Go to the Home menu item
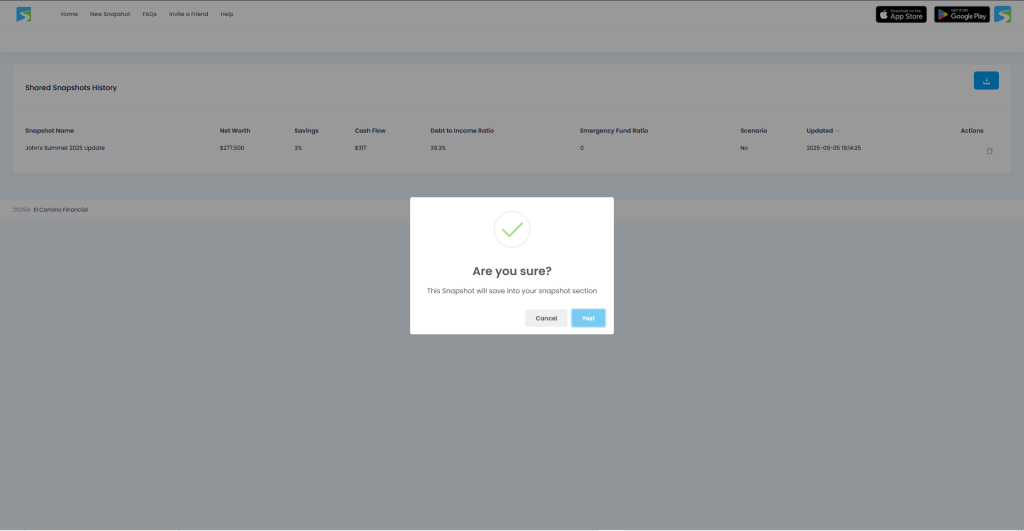The height and width of the screenshot is (531, 1024). [x=69, y=14]
